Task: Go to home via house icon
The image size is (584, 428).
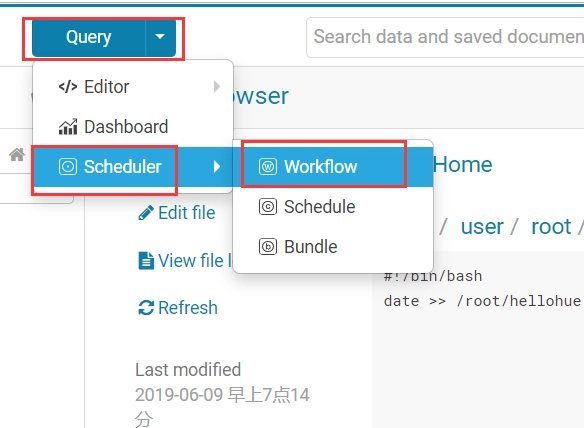Action: tap(17, 154)
